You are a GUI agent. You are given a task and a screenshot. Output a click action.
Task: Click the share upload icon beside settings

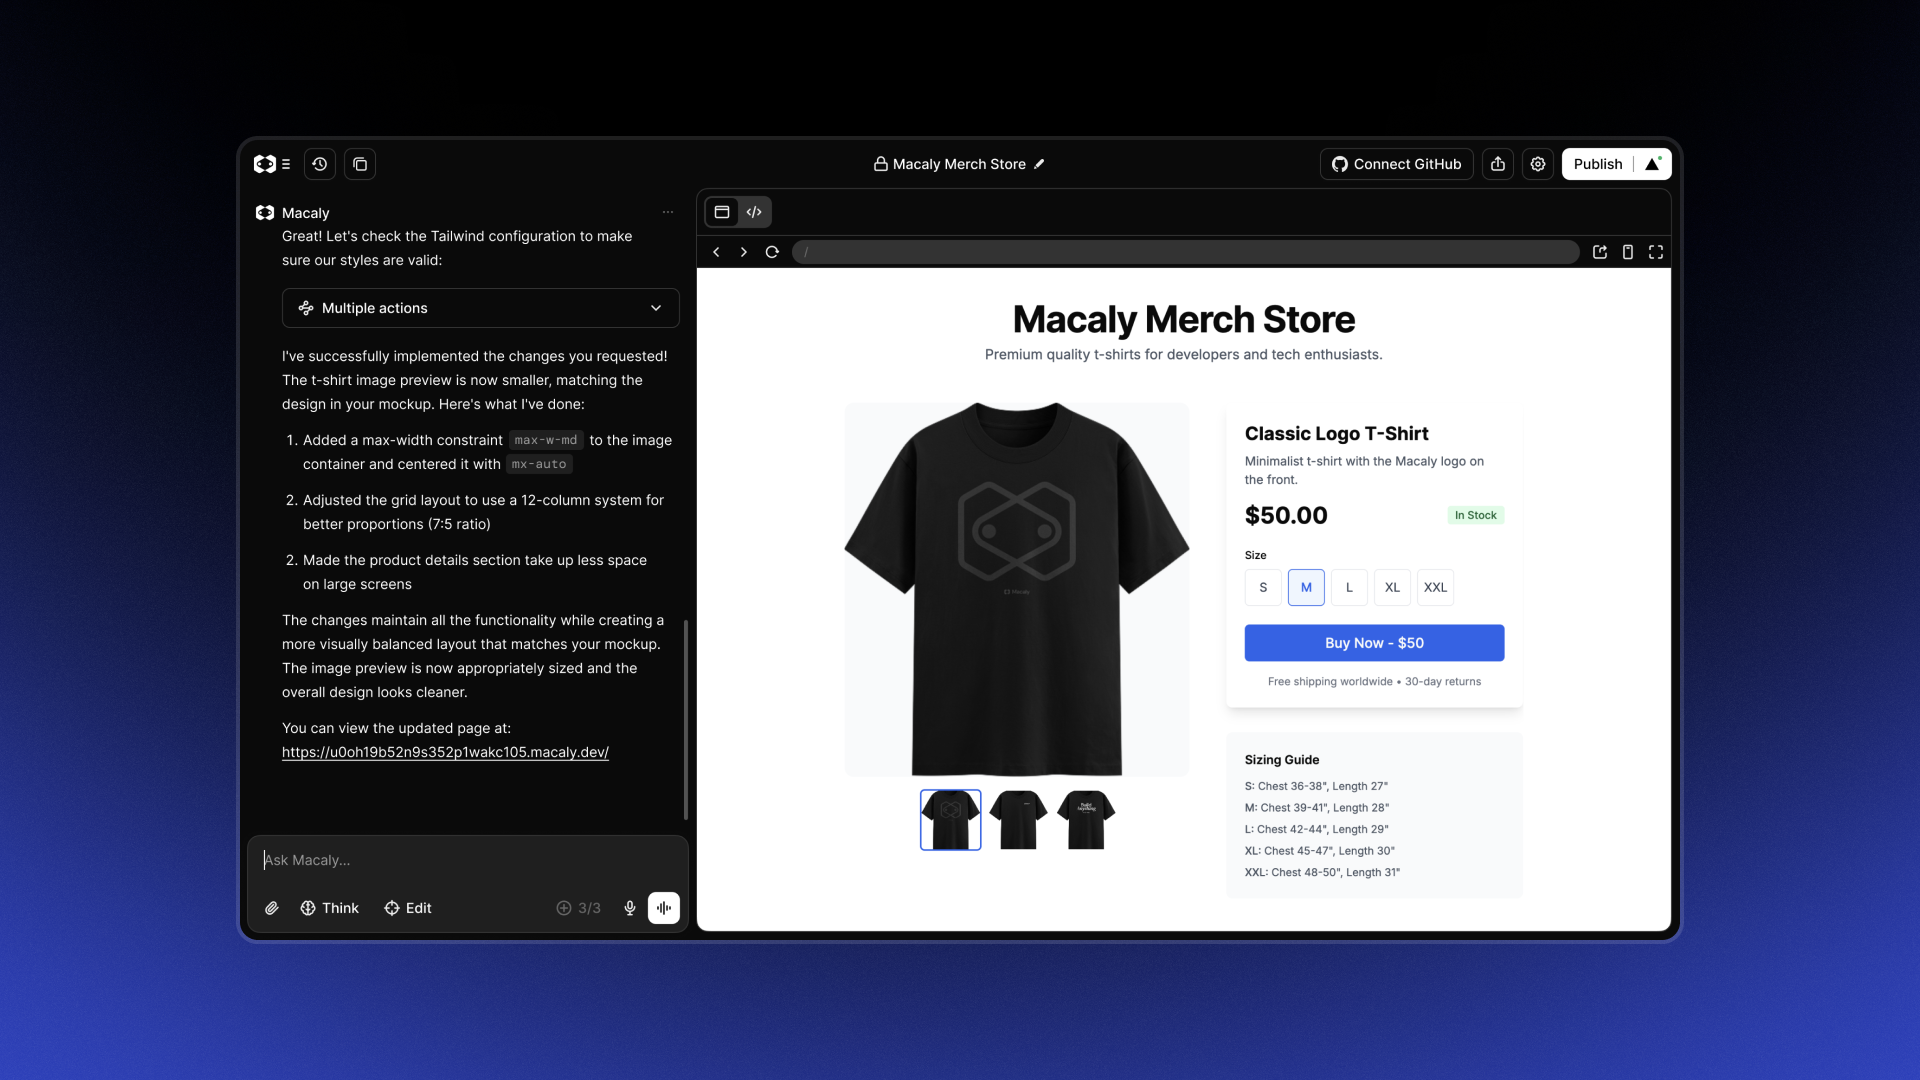click(1498, 164)
